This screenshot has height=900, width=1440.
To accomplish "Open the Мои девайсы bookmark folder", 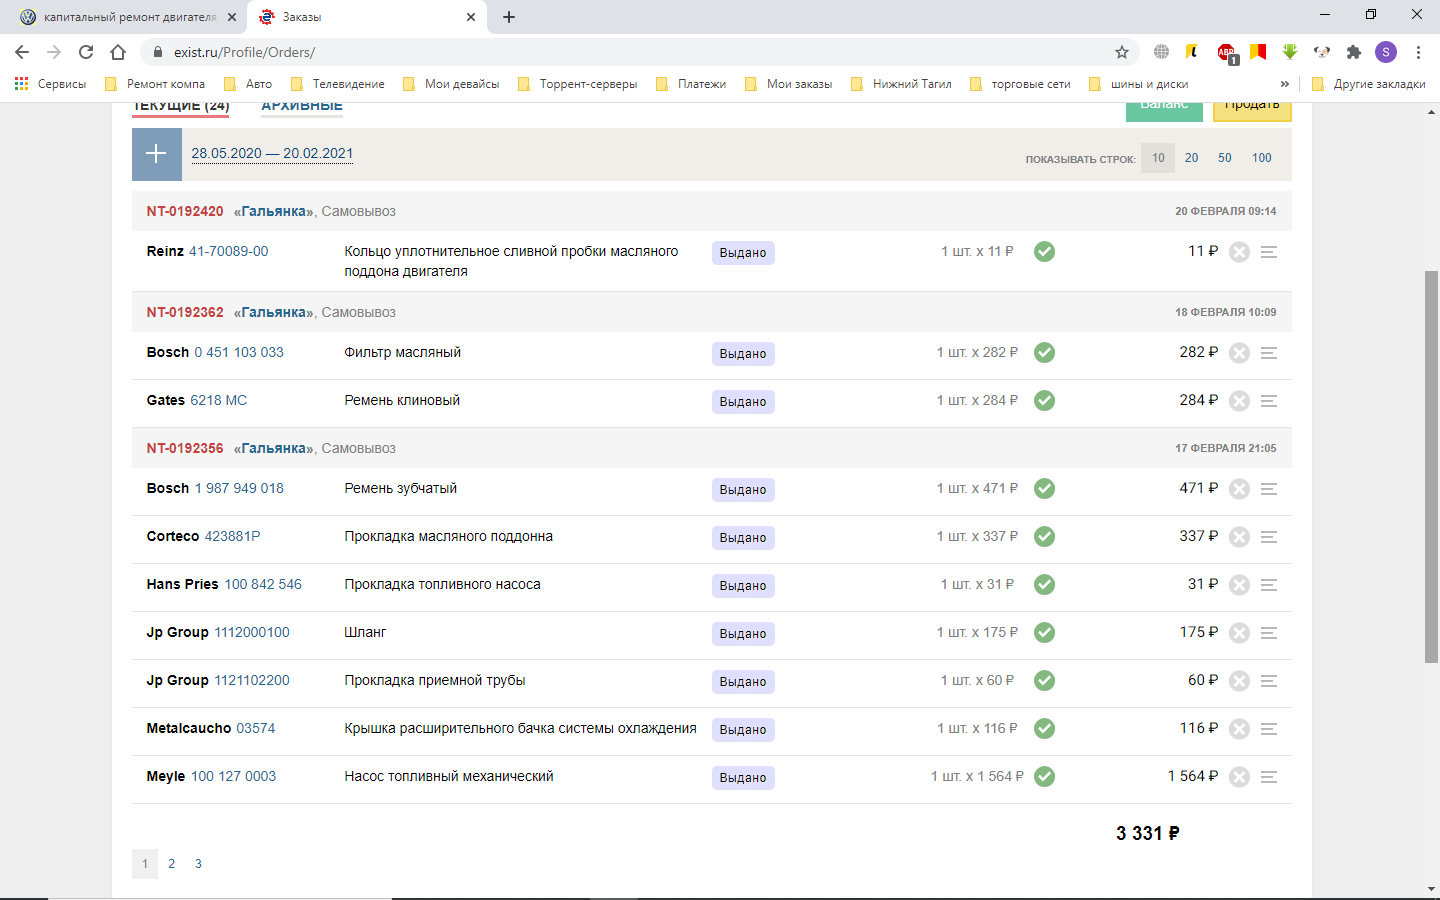I will point(451,84).
